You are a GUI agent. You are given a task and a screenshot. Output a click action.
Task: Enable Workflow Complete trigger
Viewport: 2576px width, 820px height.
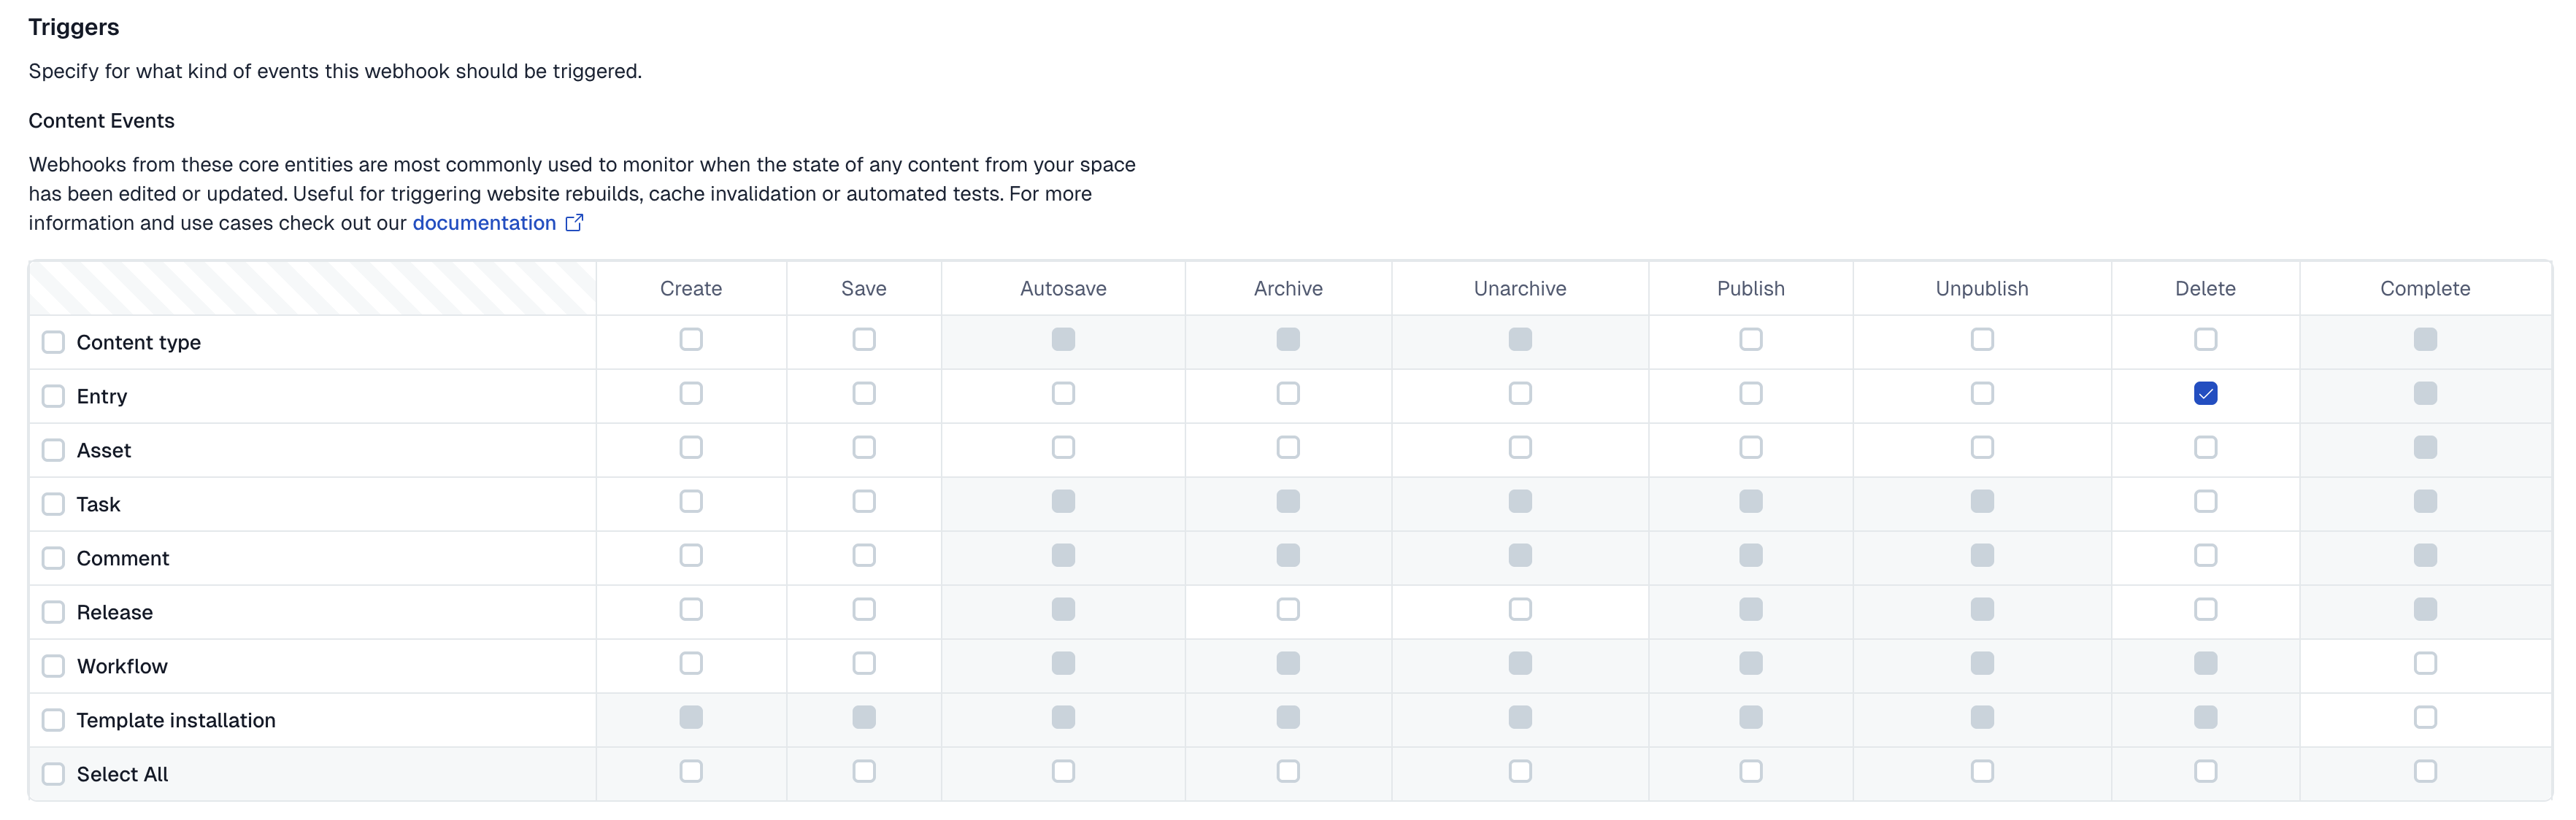(x=2424, y=664)
